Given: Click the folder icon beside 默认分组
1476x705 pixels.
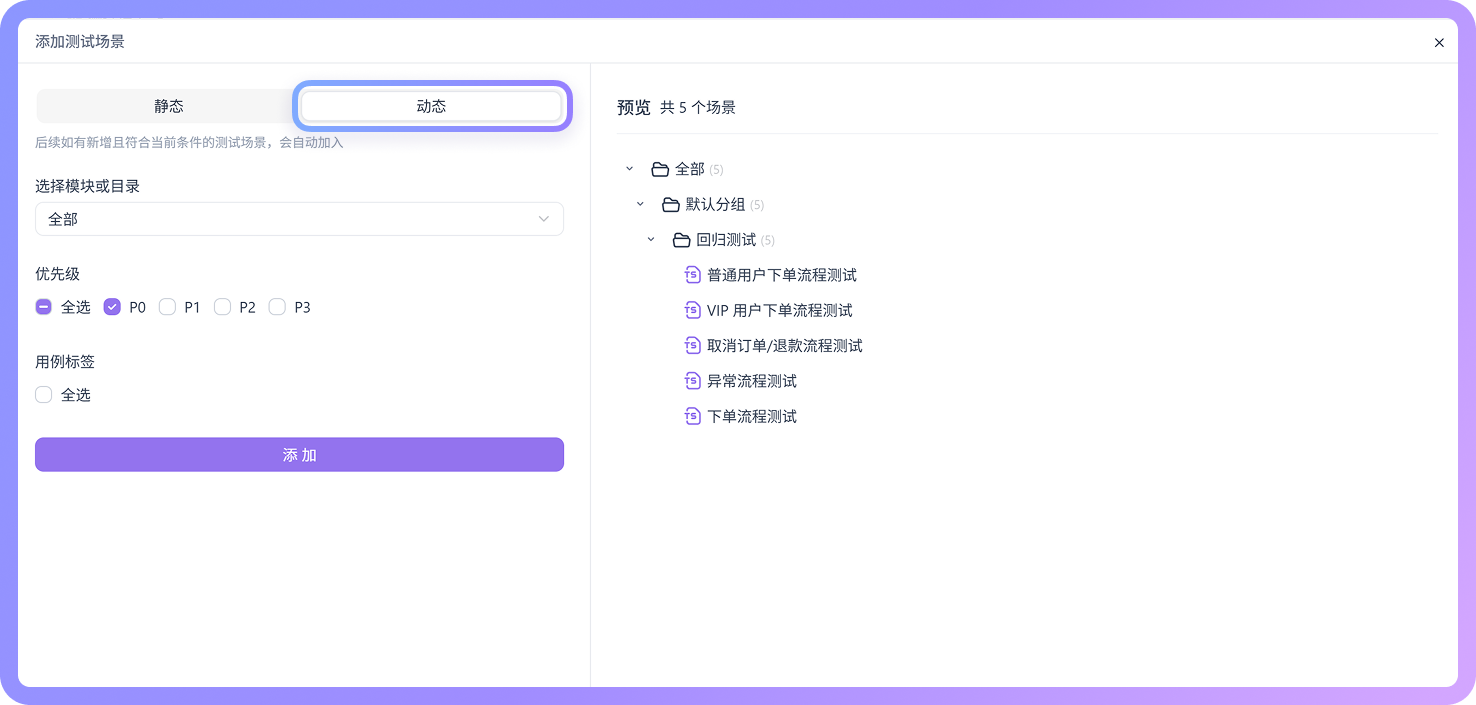Looking at the screenshot, I should (x=670, y=204).
